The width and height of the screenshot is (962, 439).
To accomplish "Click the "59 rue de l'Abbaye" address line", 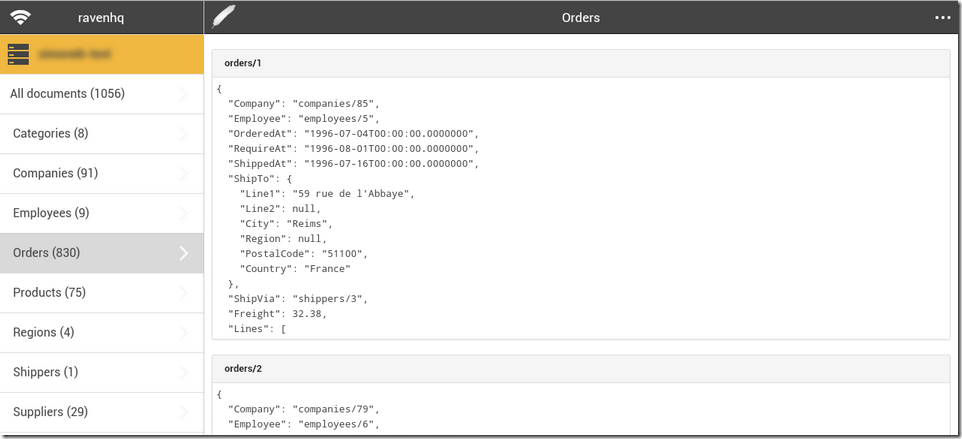I will tap(327, 194).
